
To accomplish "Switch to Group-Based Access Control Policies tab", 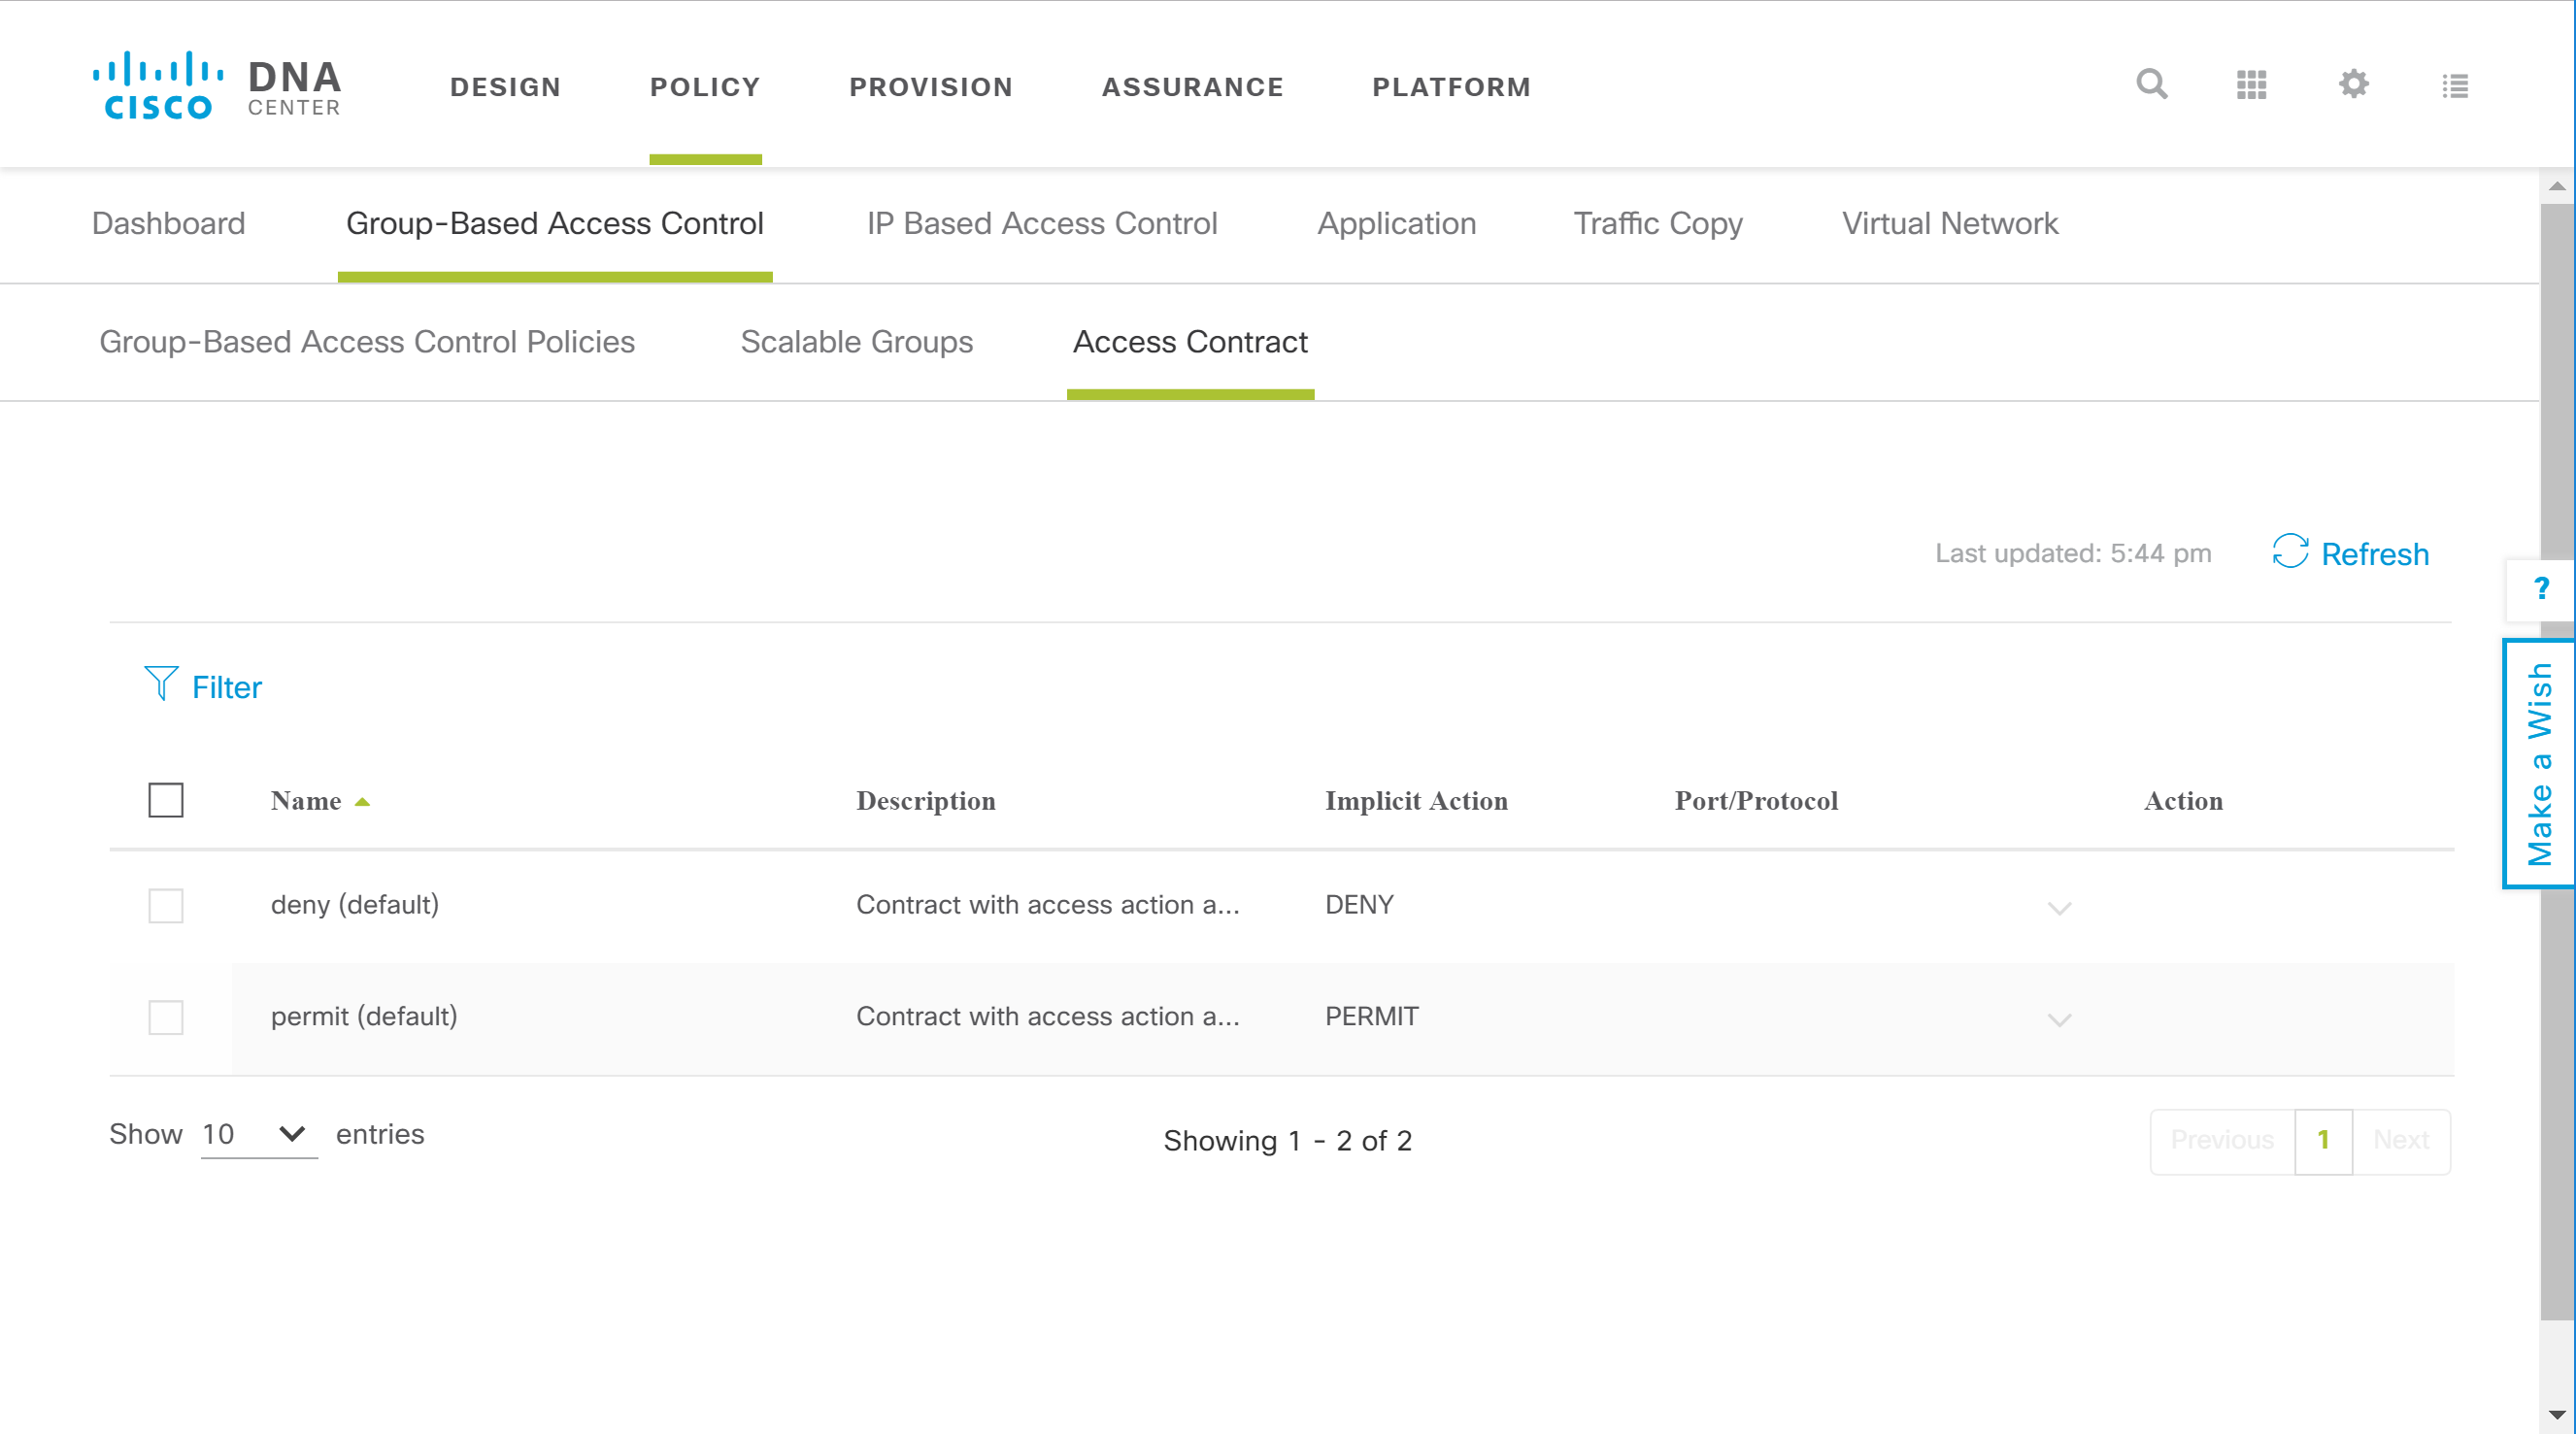I will [x=367, y=343].
